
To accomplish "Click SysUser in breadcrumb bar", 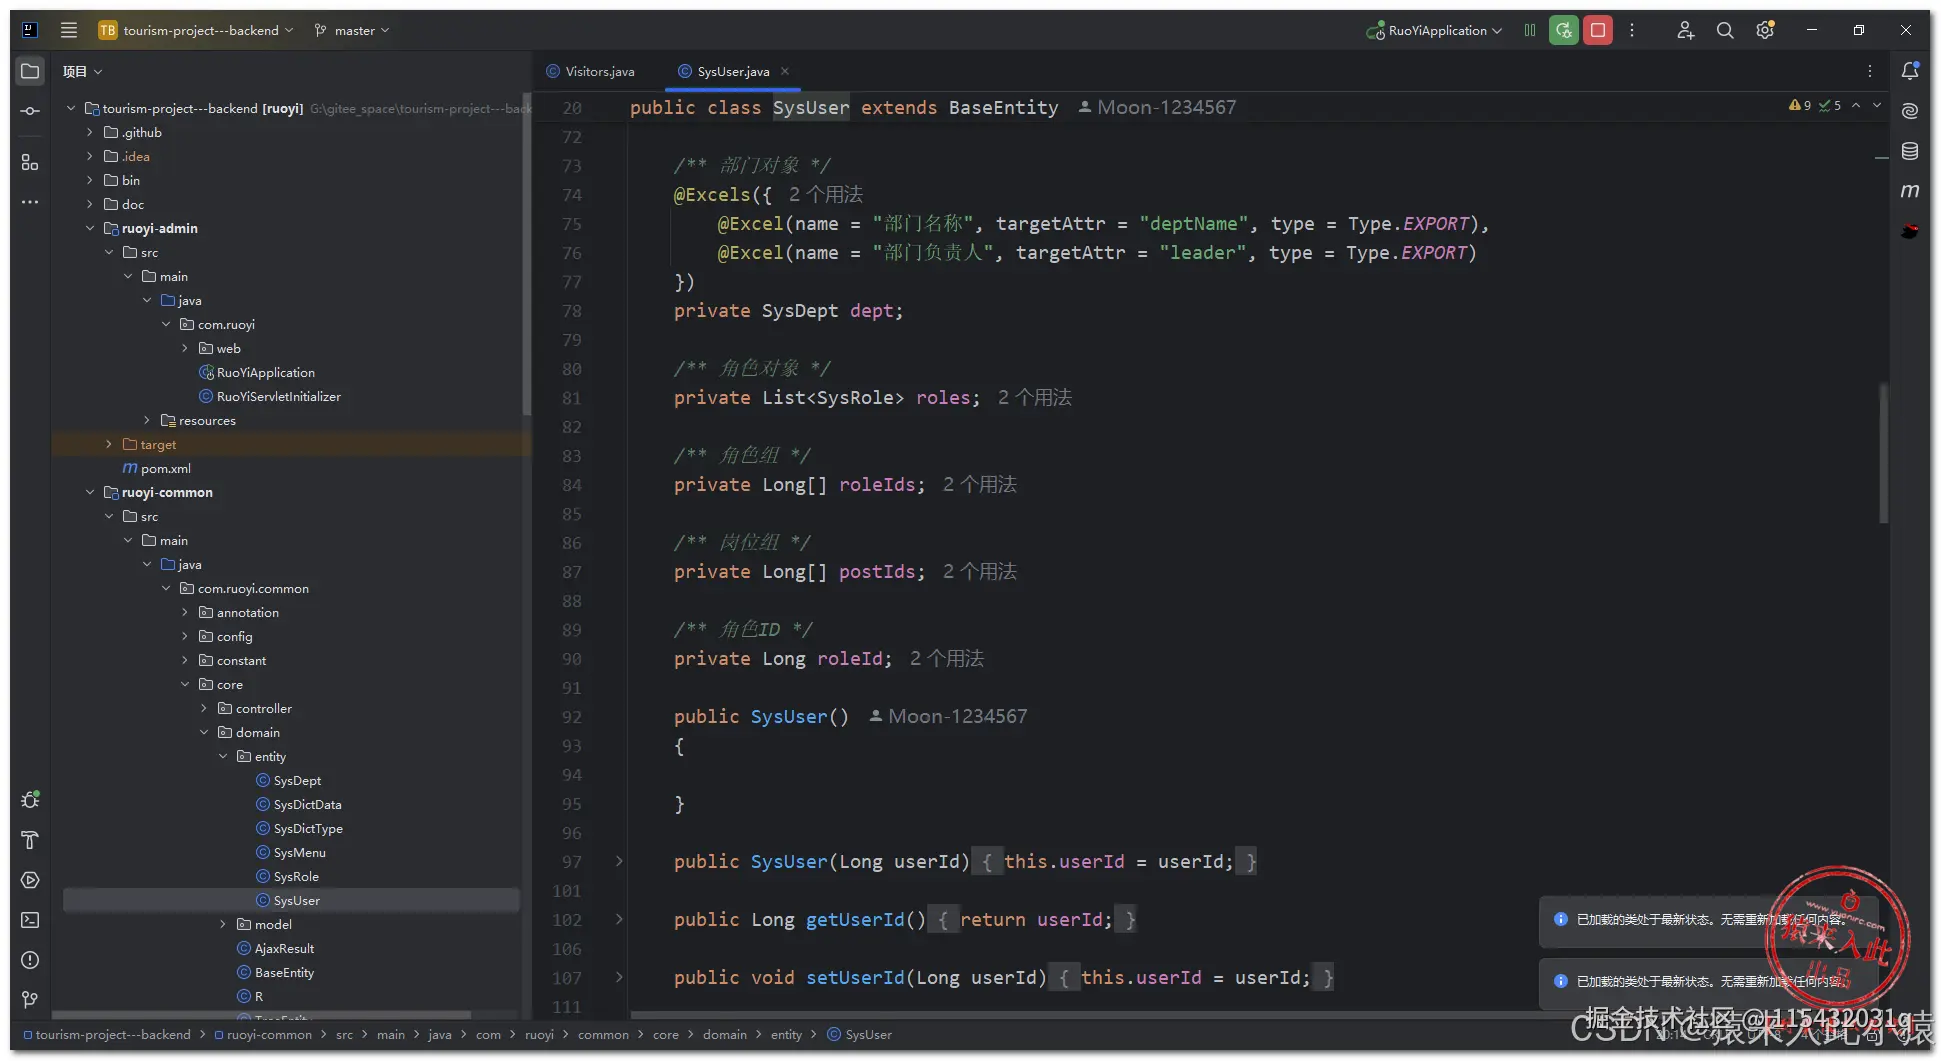I will [x=860, y=1034].
